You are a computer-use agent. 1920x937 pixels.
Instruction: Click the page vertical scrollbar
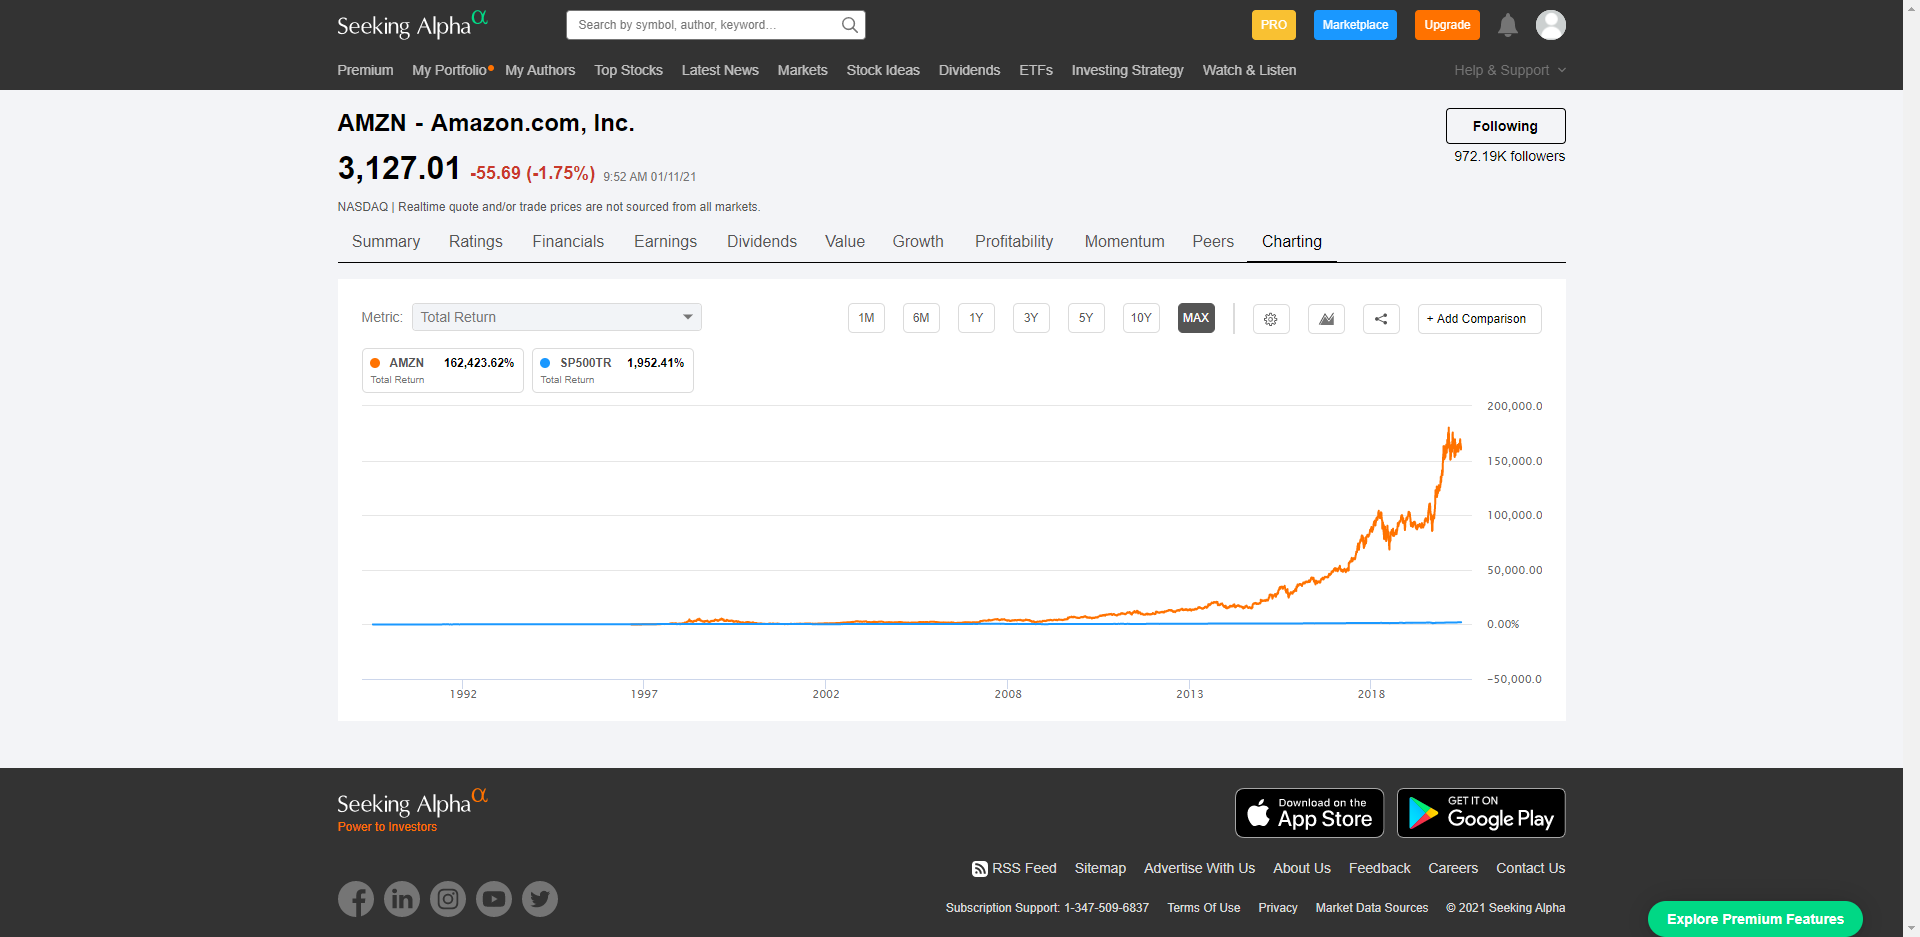[x=1911, y=468]
